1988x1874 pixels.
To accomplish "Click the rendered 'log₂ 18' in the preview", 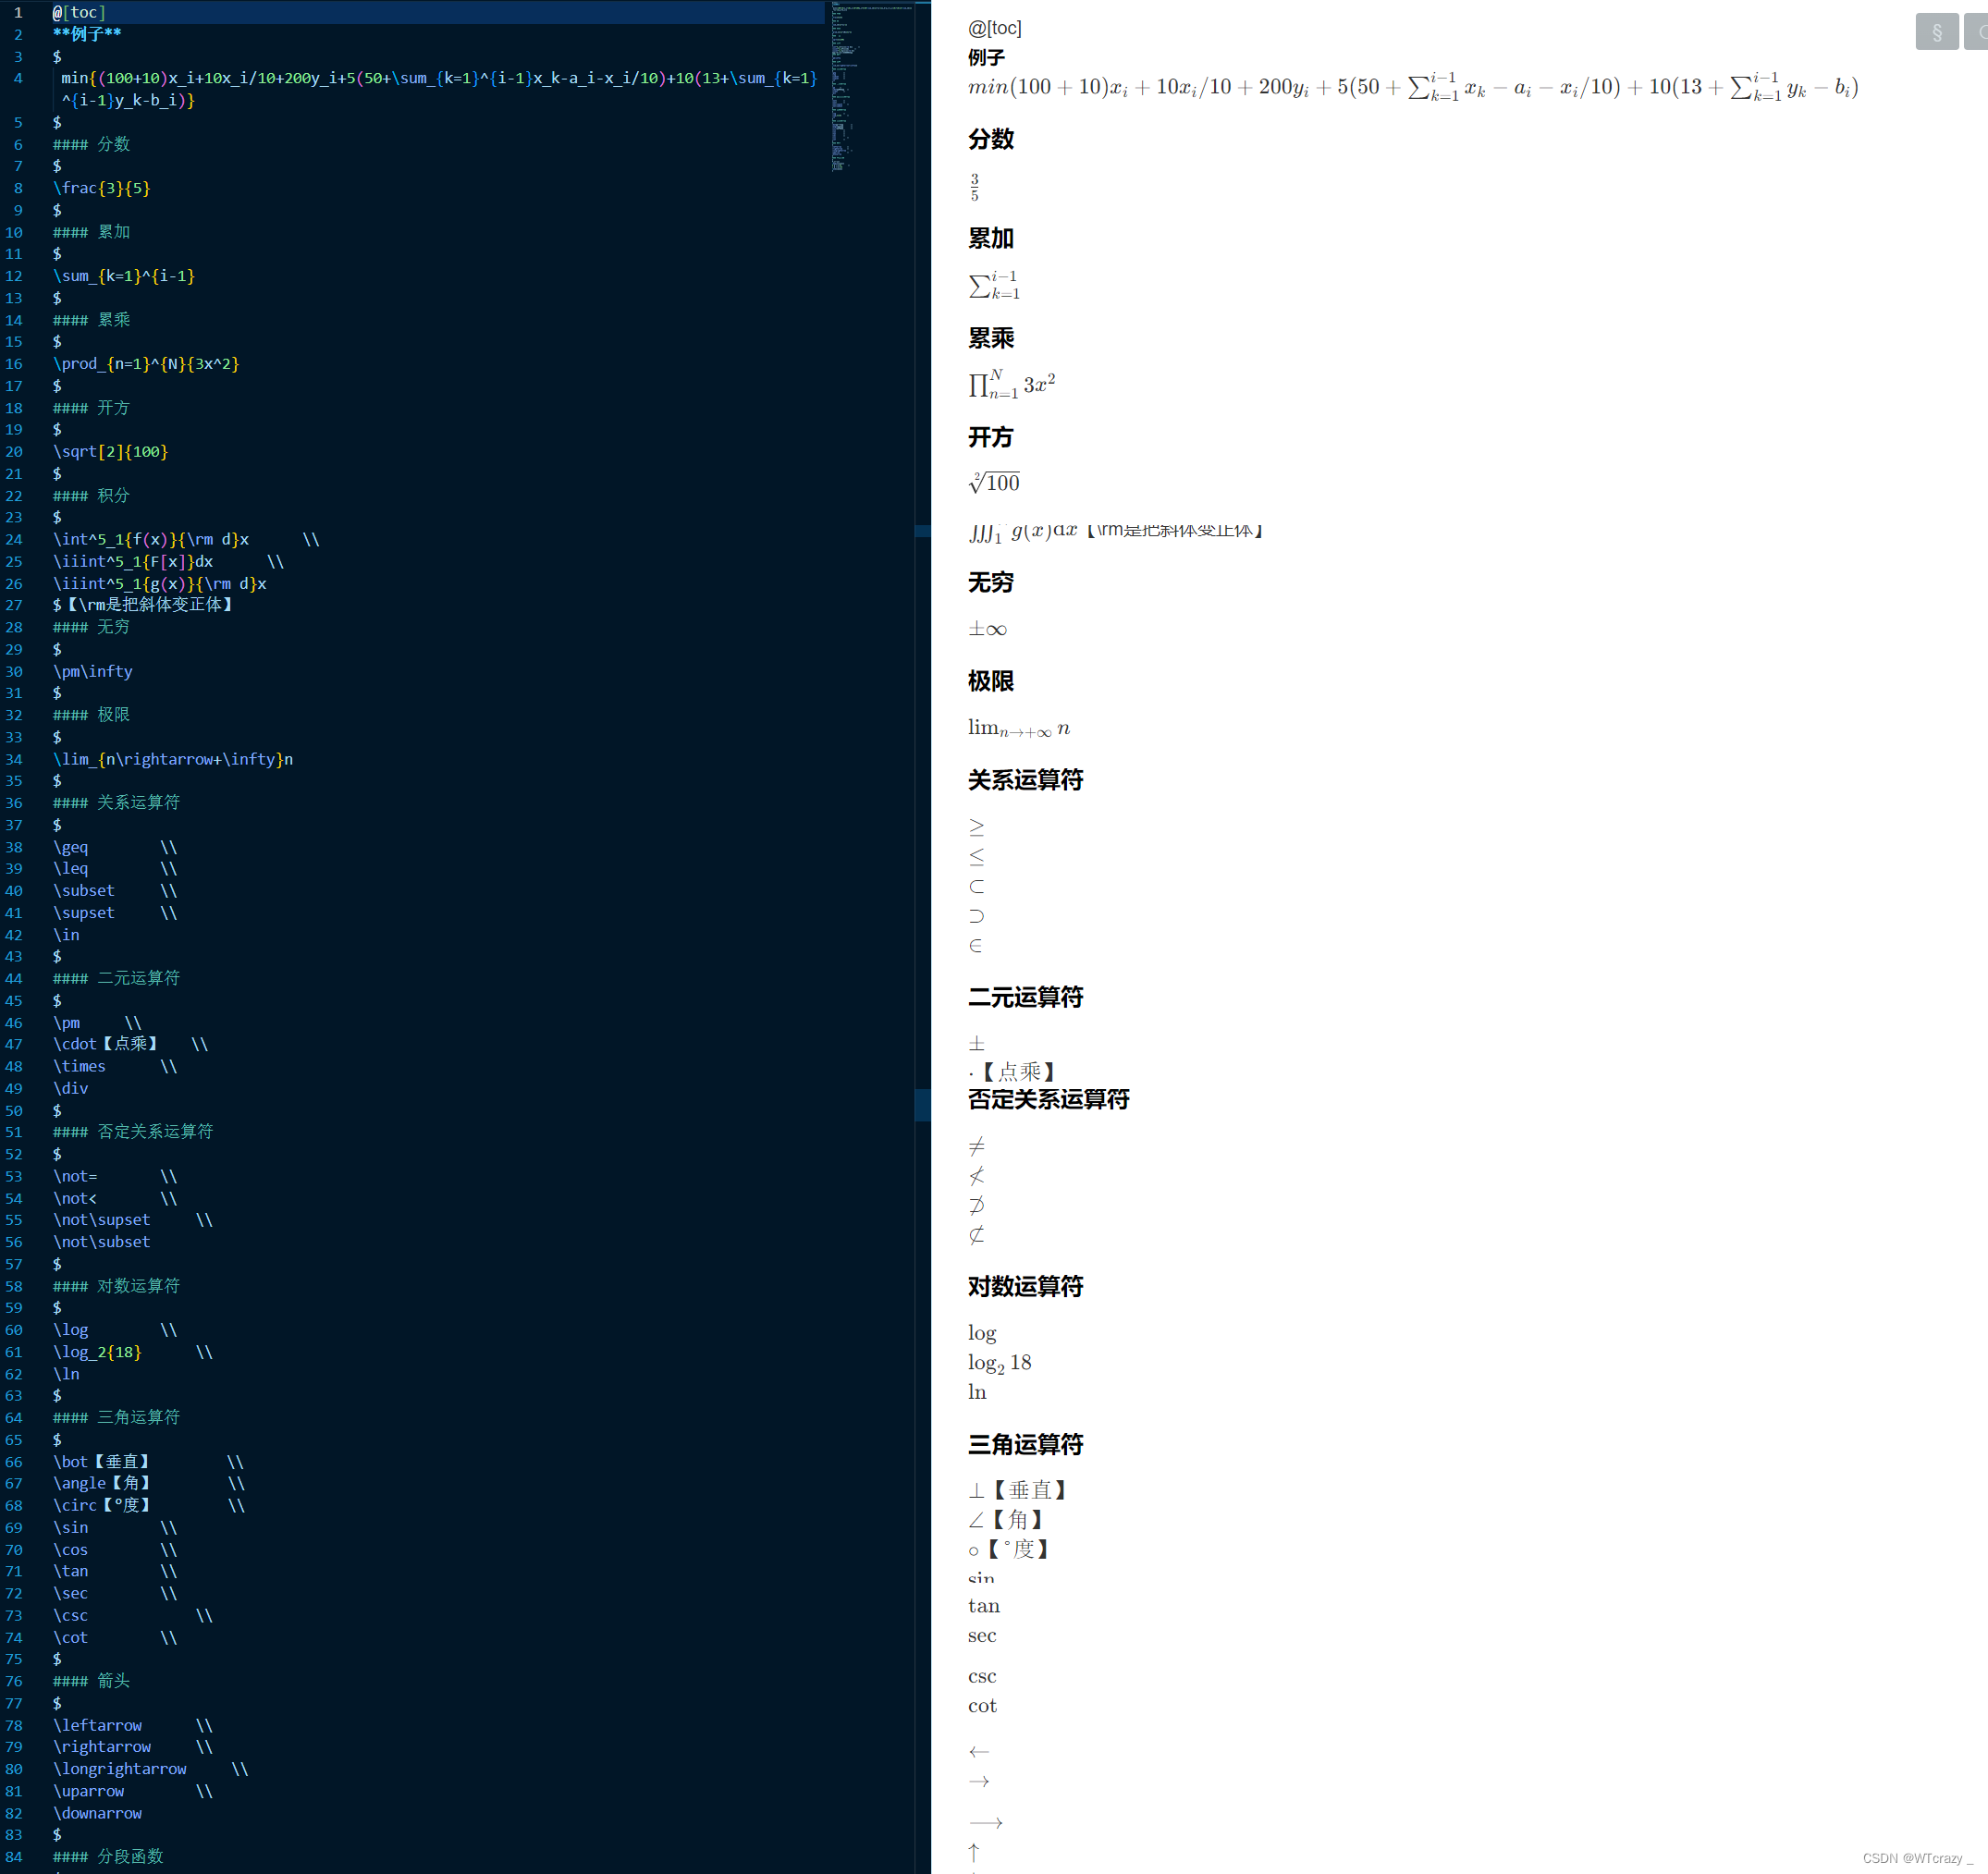I will tap(1000, 1363).
